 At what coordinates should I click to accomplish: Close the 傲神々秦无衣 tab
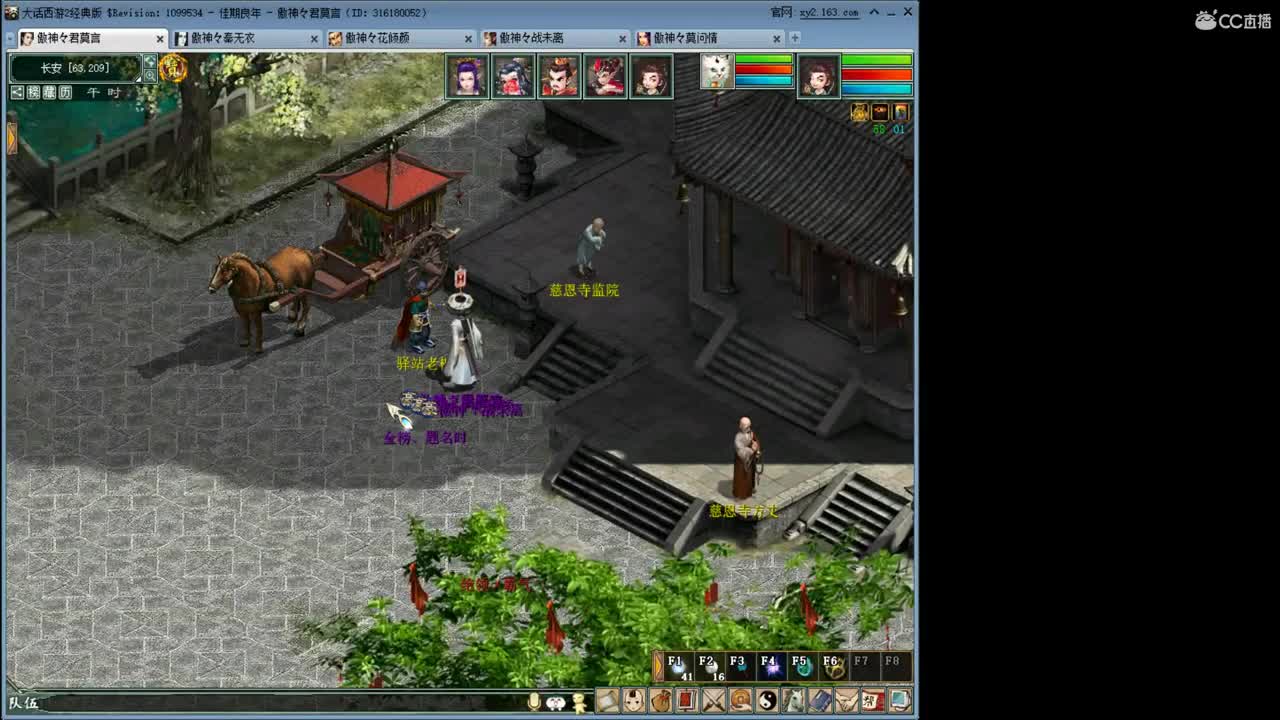pyautogui.click(x=314, y=39)
